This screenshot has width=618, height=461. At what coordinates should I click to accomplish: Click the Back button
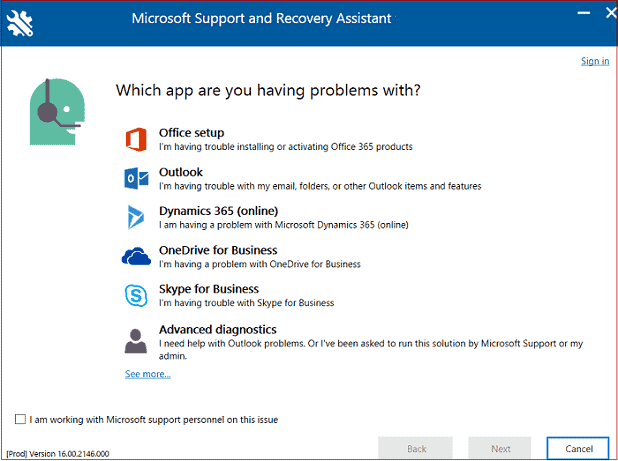click(415, 448)
